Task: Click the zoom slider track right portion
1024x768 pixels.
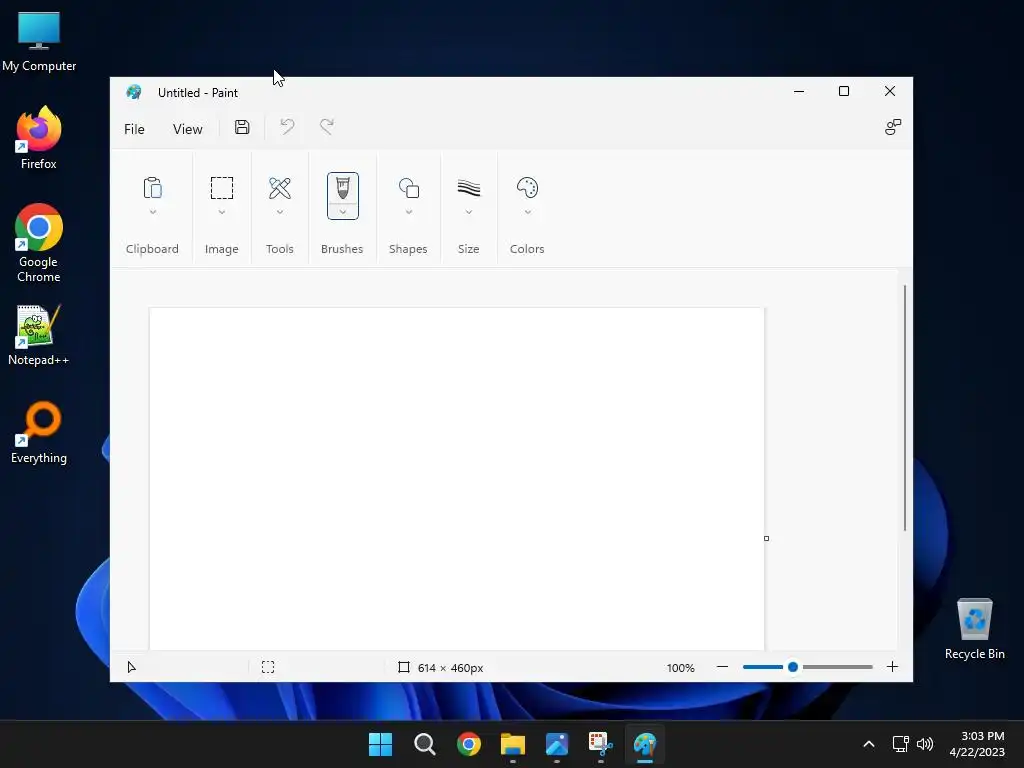Action: click(x=836, y=667)
